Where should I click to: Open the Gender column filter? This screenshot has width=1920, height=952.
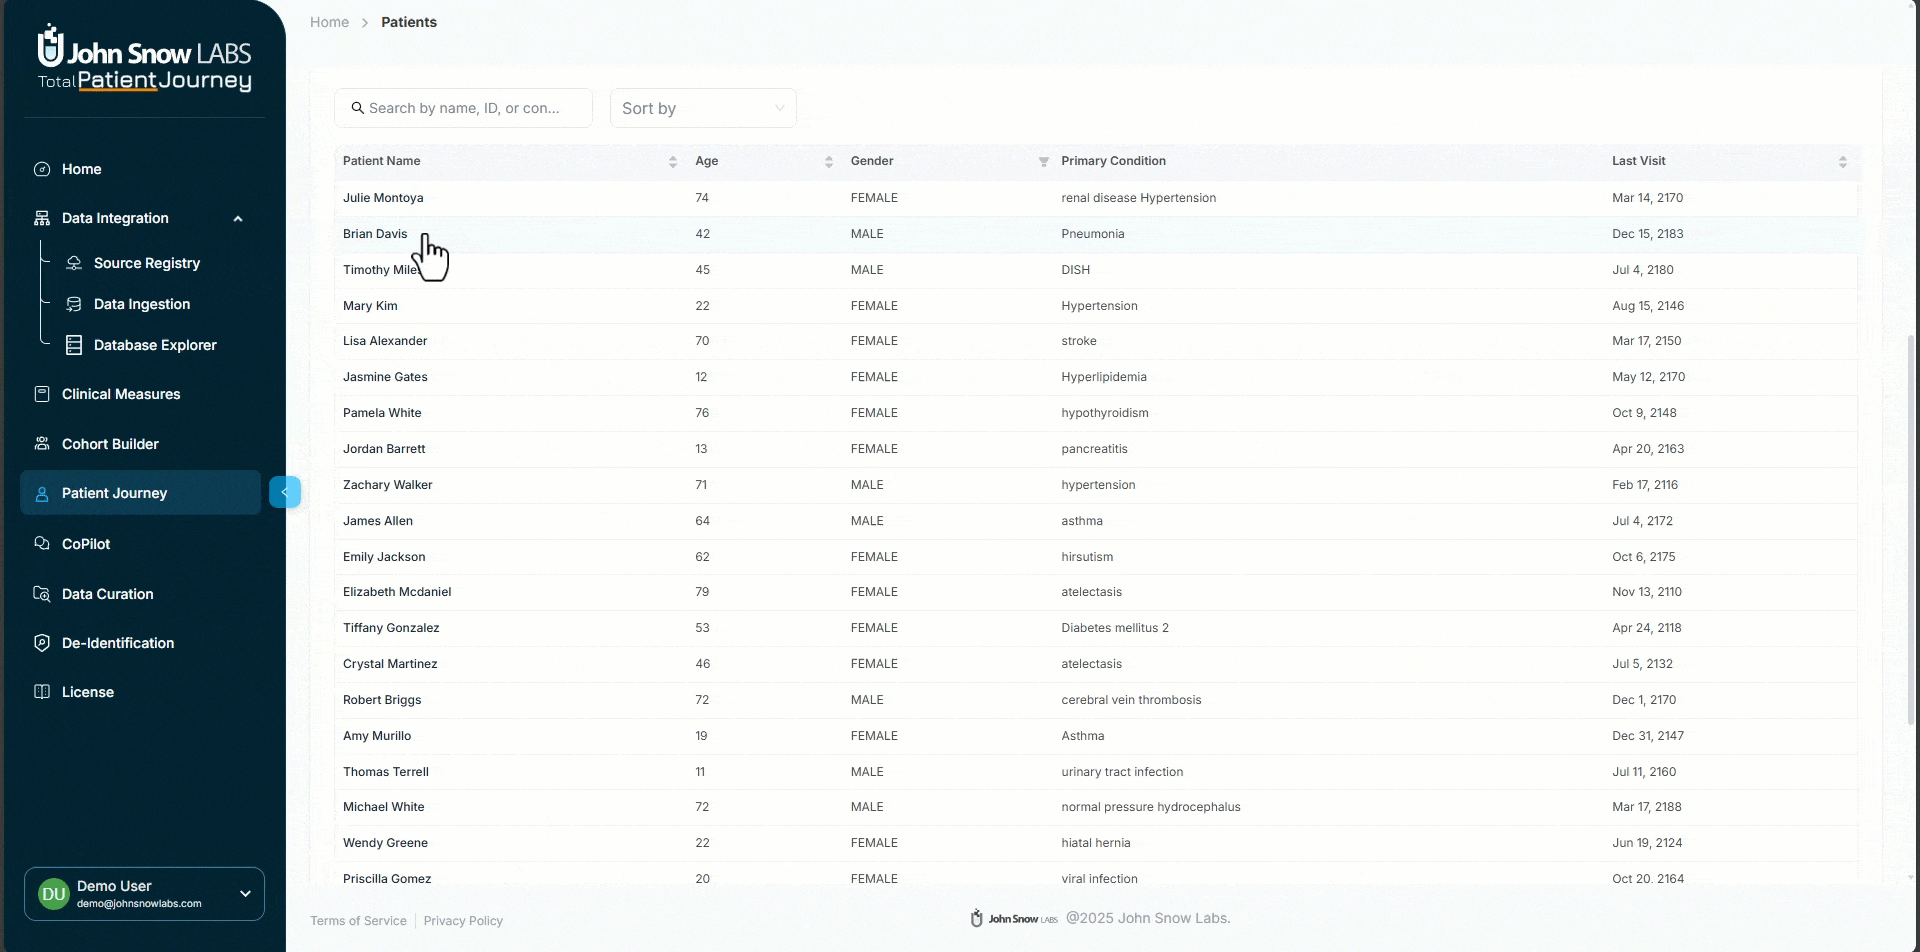point(1043,162)
